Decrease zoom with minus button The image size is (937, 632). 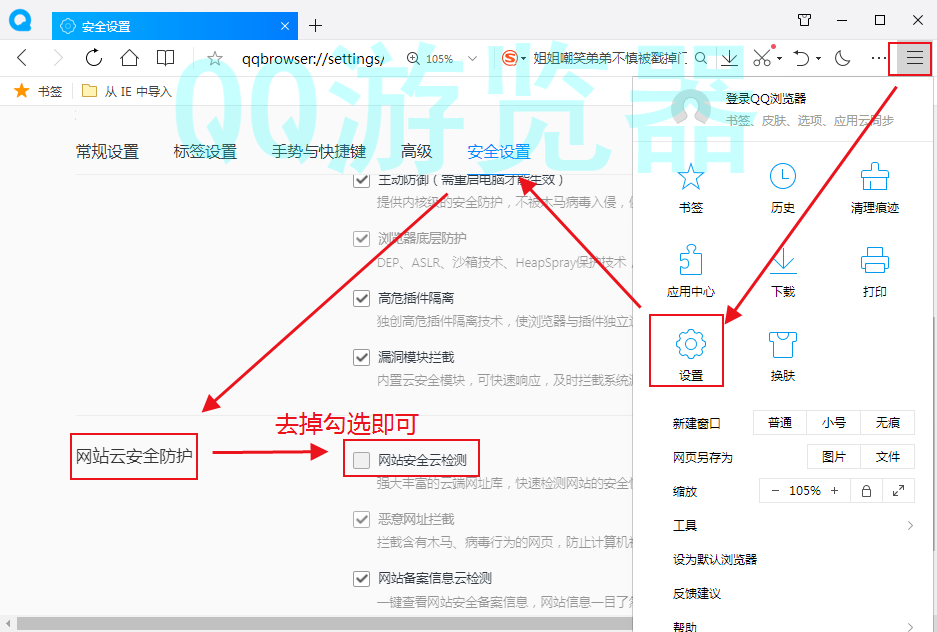click(775, 491)
